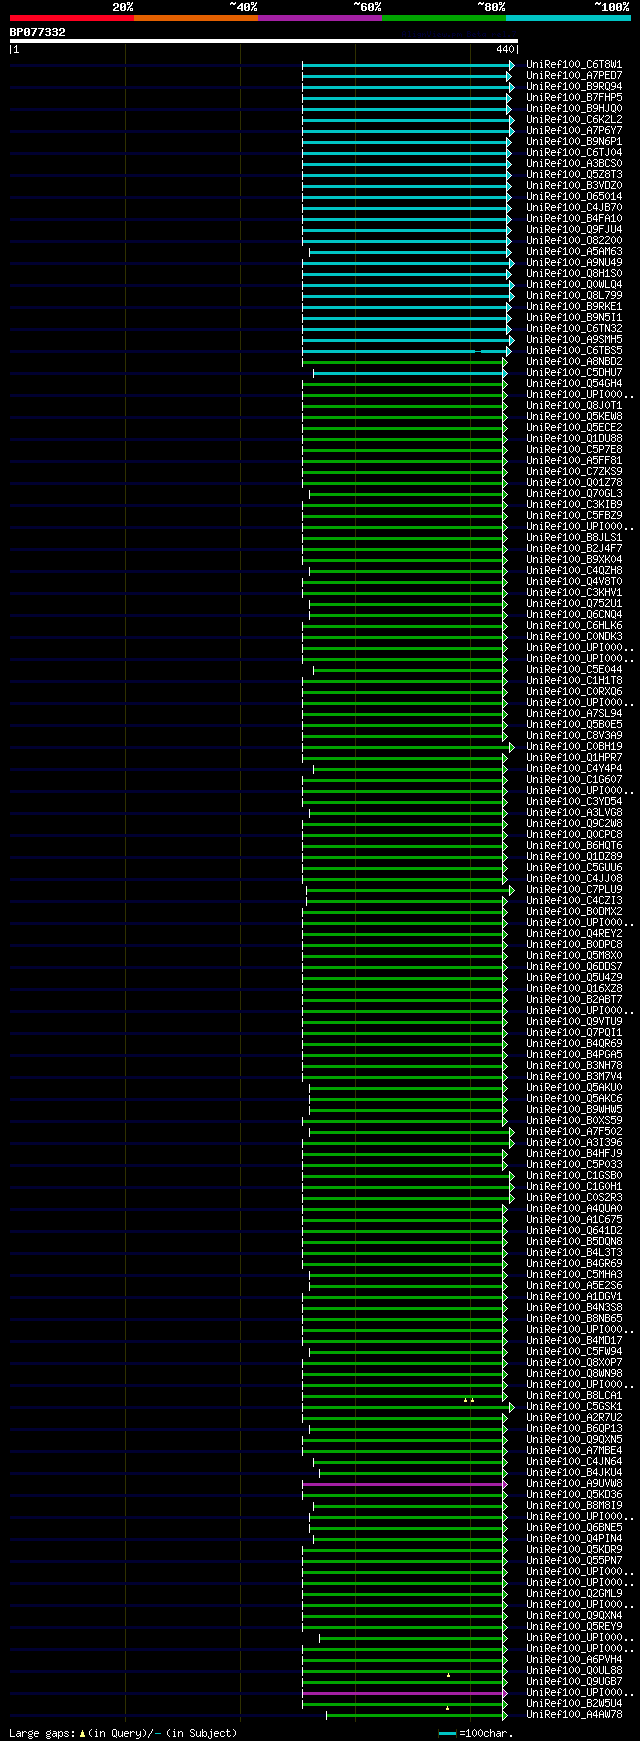
Task: Select hit label UniRef100_Q54GH4
Action: 574,384
